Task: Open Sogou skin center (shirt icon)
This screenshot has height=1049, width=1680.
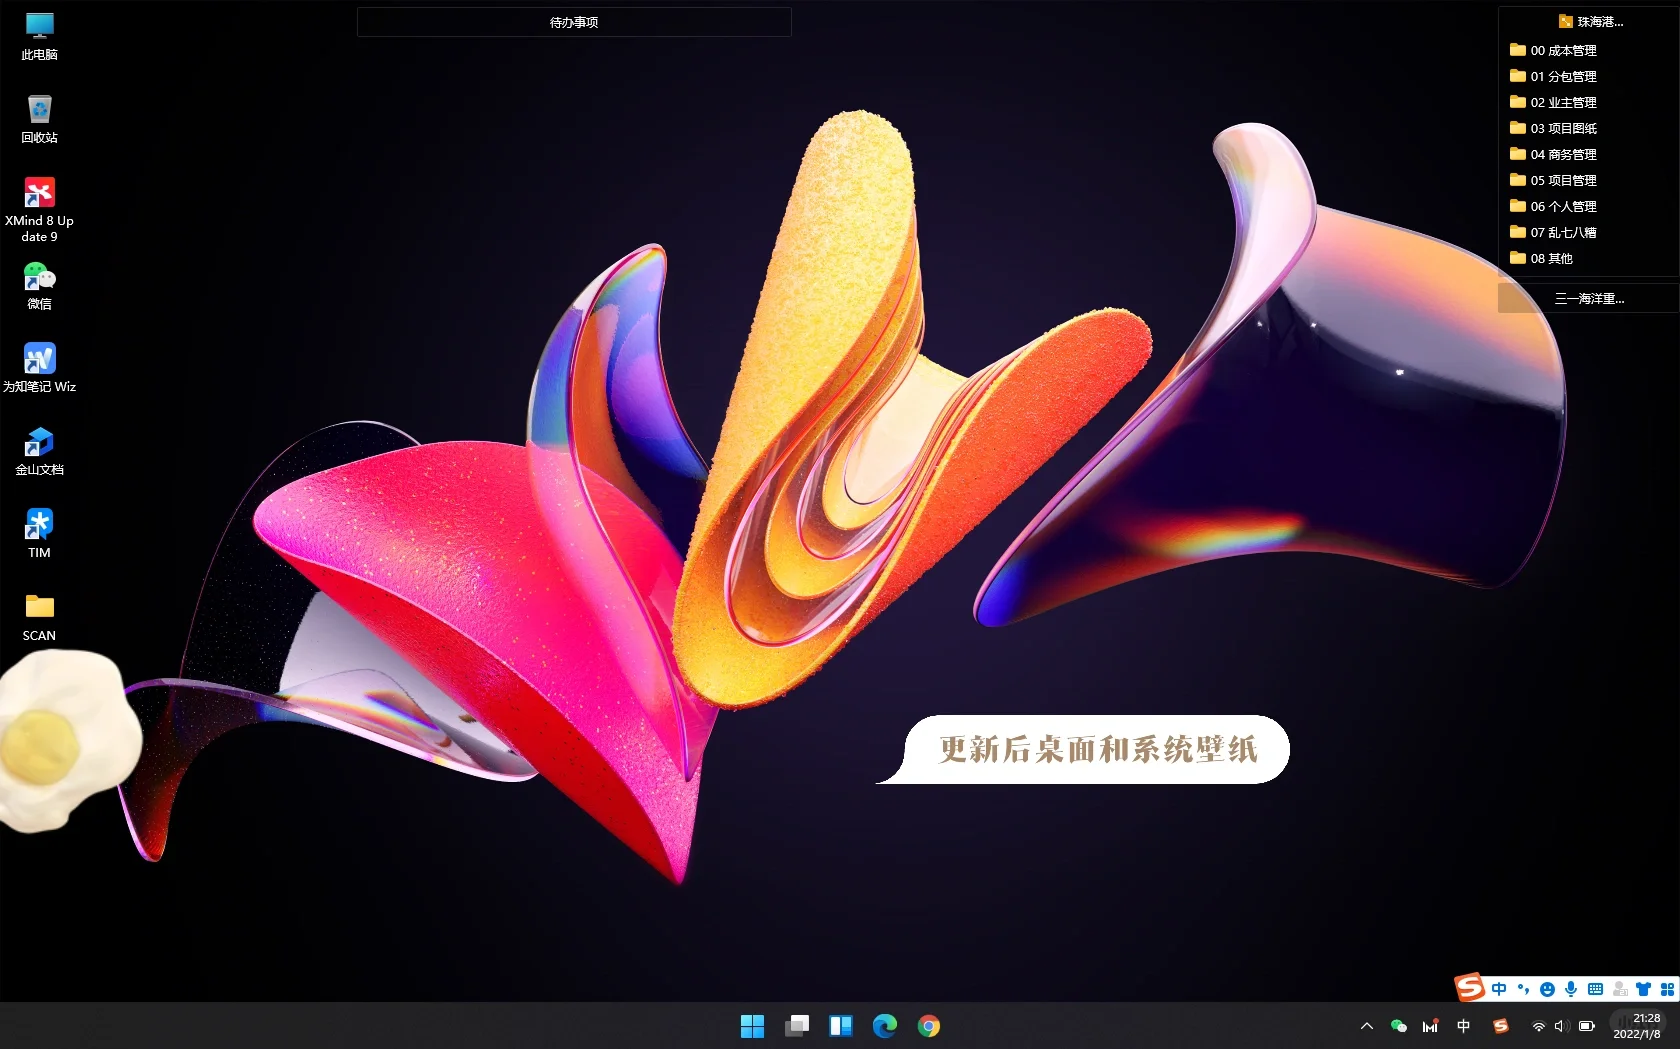Action: pos(1643,989)
